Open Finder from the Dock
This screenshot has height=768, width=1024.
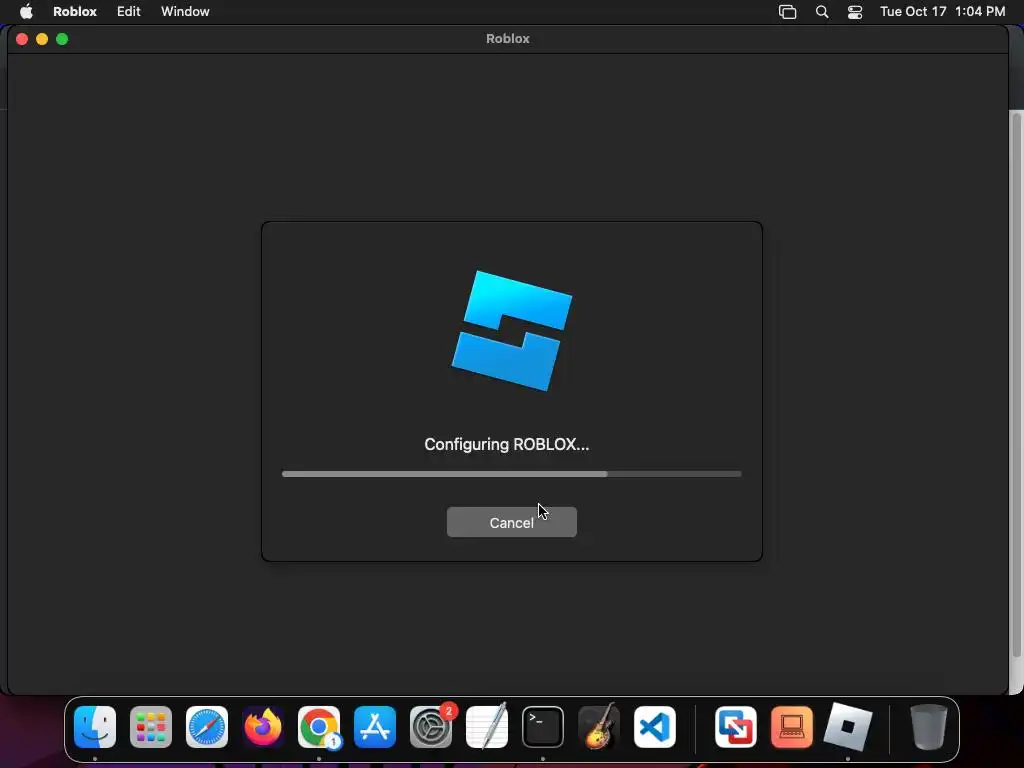pyautogui.click(x=95, y=727)
